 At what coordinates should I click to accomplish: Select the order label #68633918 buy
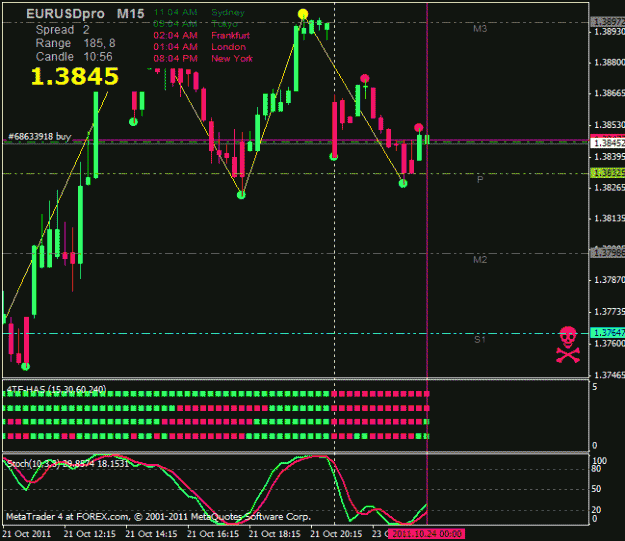click(x=39, y=136)
